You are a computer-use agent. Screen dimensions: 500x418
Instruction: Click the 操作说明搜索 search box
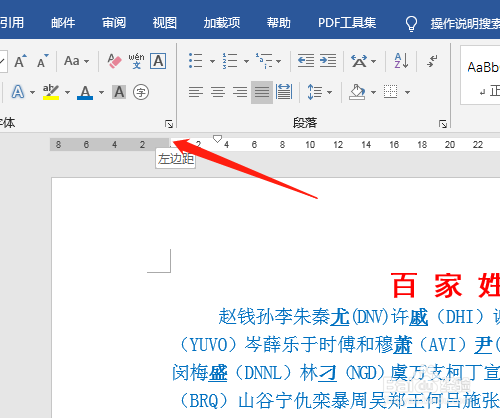[x=465, y=23]
